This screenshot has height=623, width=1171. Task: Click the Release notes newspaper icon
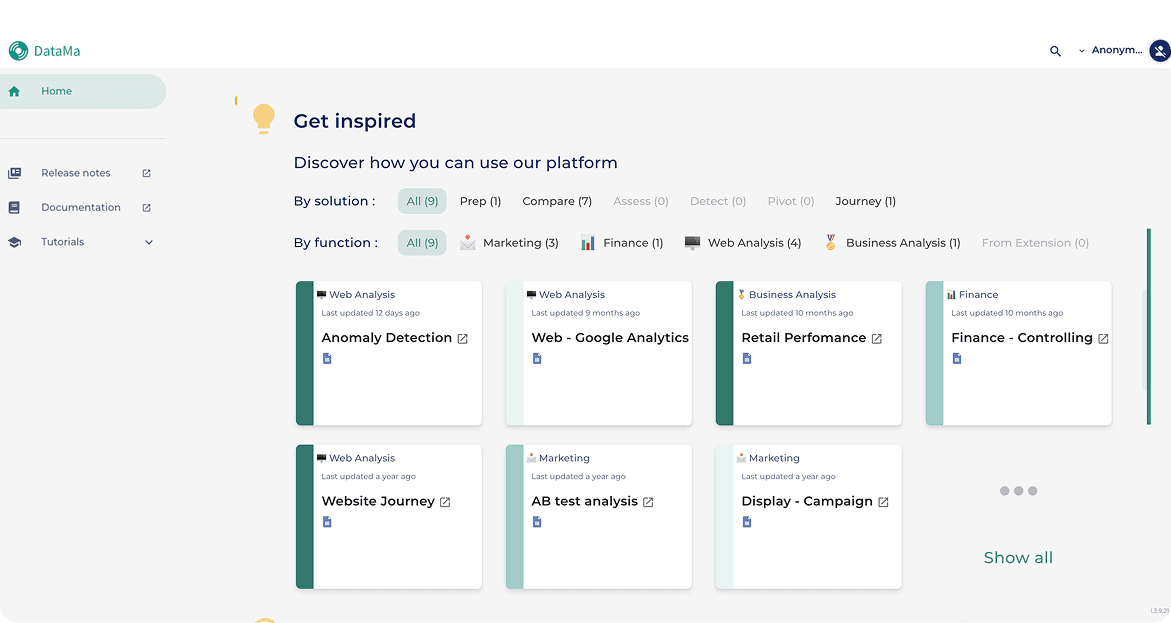click(14, 173)
